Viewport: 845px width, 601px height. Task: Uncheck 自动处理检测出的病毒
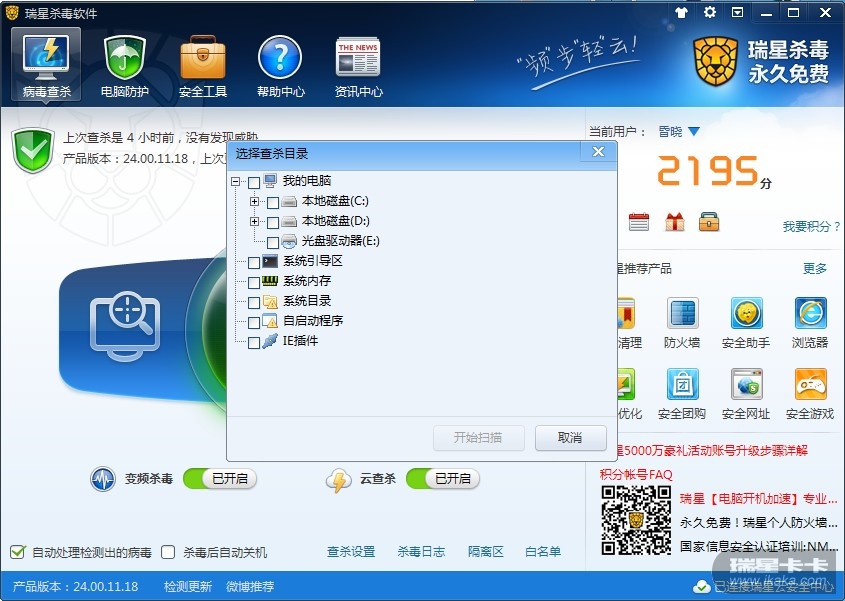coord(18,552)
